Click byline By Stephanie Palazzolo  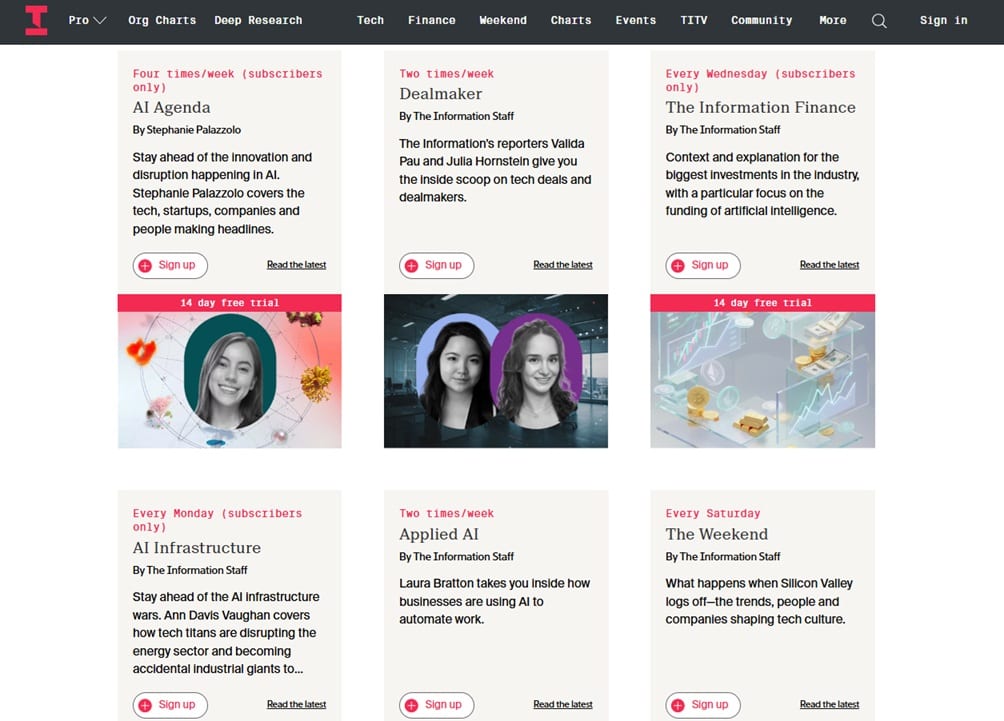click(x=186, y=130)
